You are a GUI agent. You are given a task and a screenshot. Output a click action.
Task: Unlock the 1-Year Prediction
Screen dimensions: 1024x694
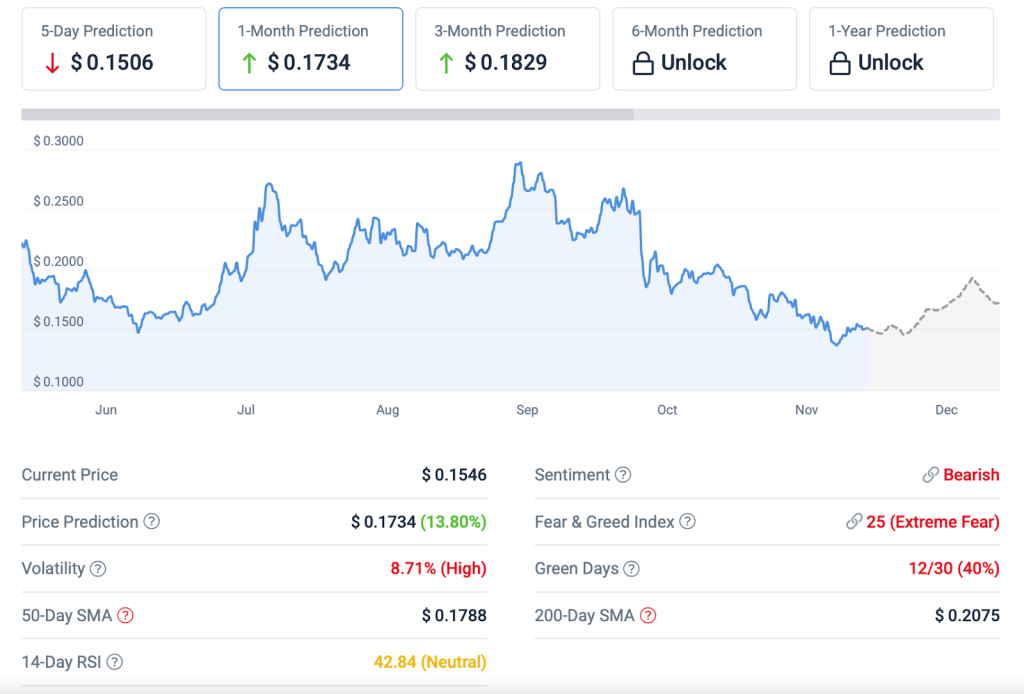[901, 49]
